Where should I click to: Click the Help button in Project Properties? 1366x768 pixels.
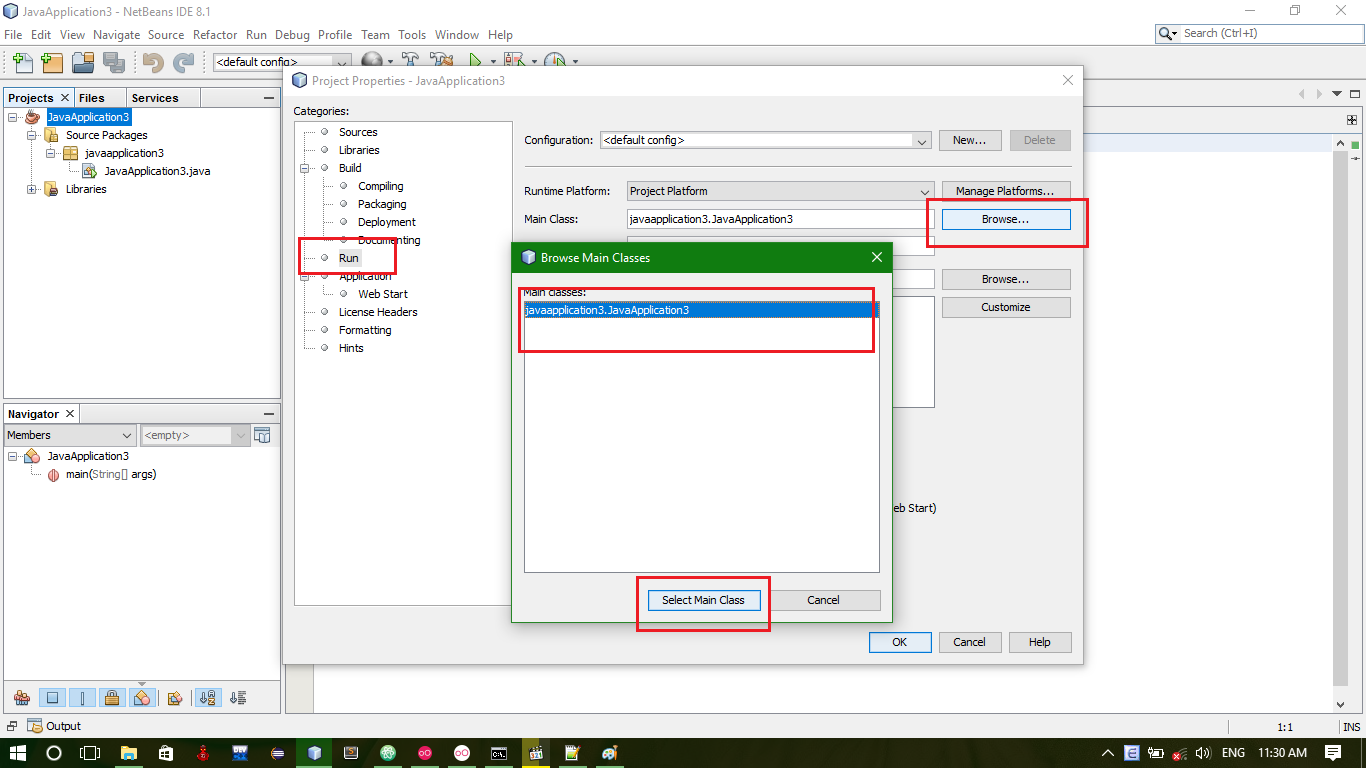click(x=1039, y=642)
